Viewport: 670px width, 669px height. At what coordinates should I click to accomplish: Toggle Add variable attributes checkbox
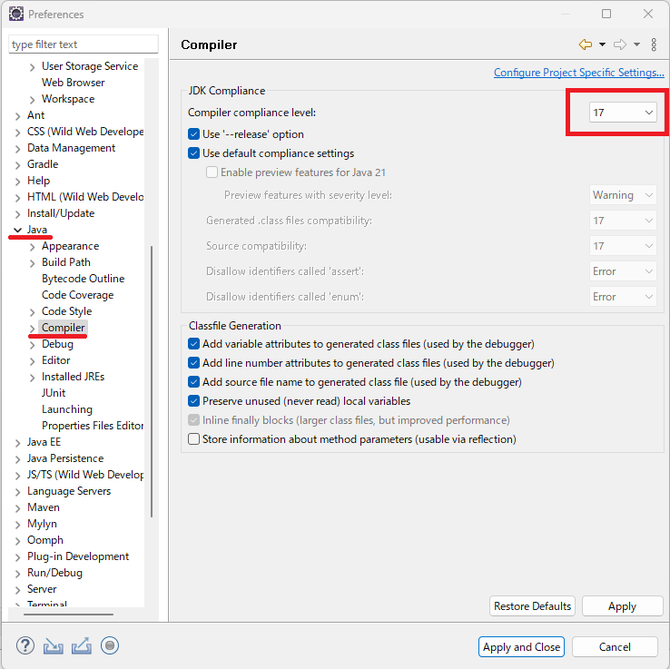click(194, 344)
